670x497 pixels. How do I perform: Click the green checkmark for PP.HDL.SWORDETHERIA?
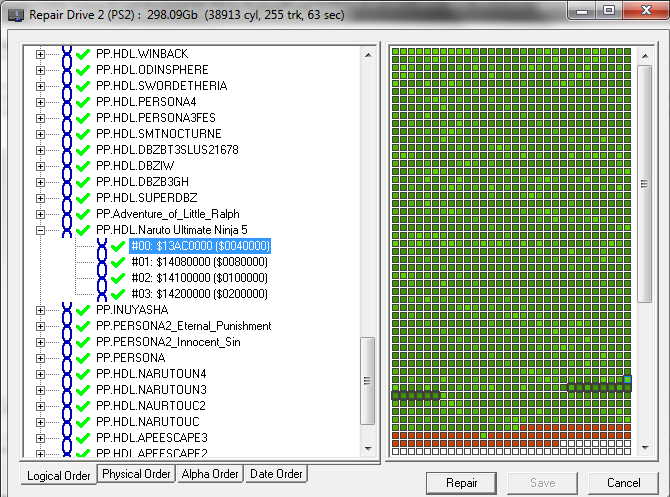click(82, 86)
